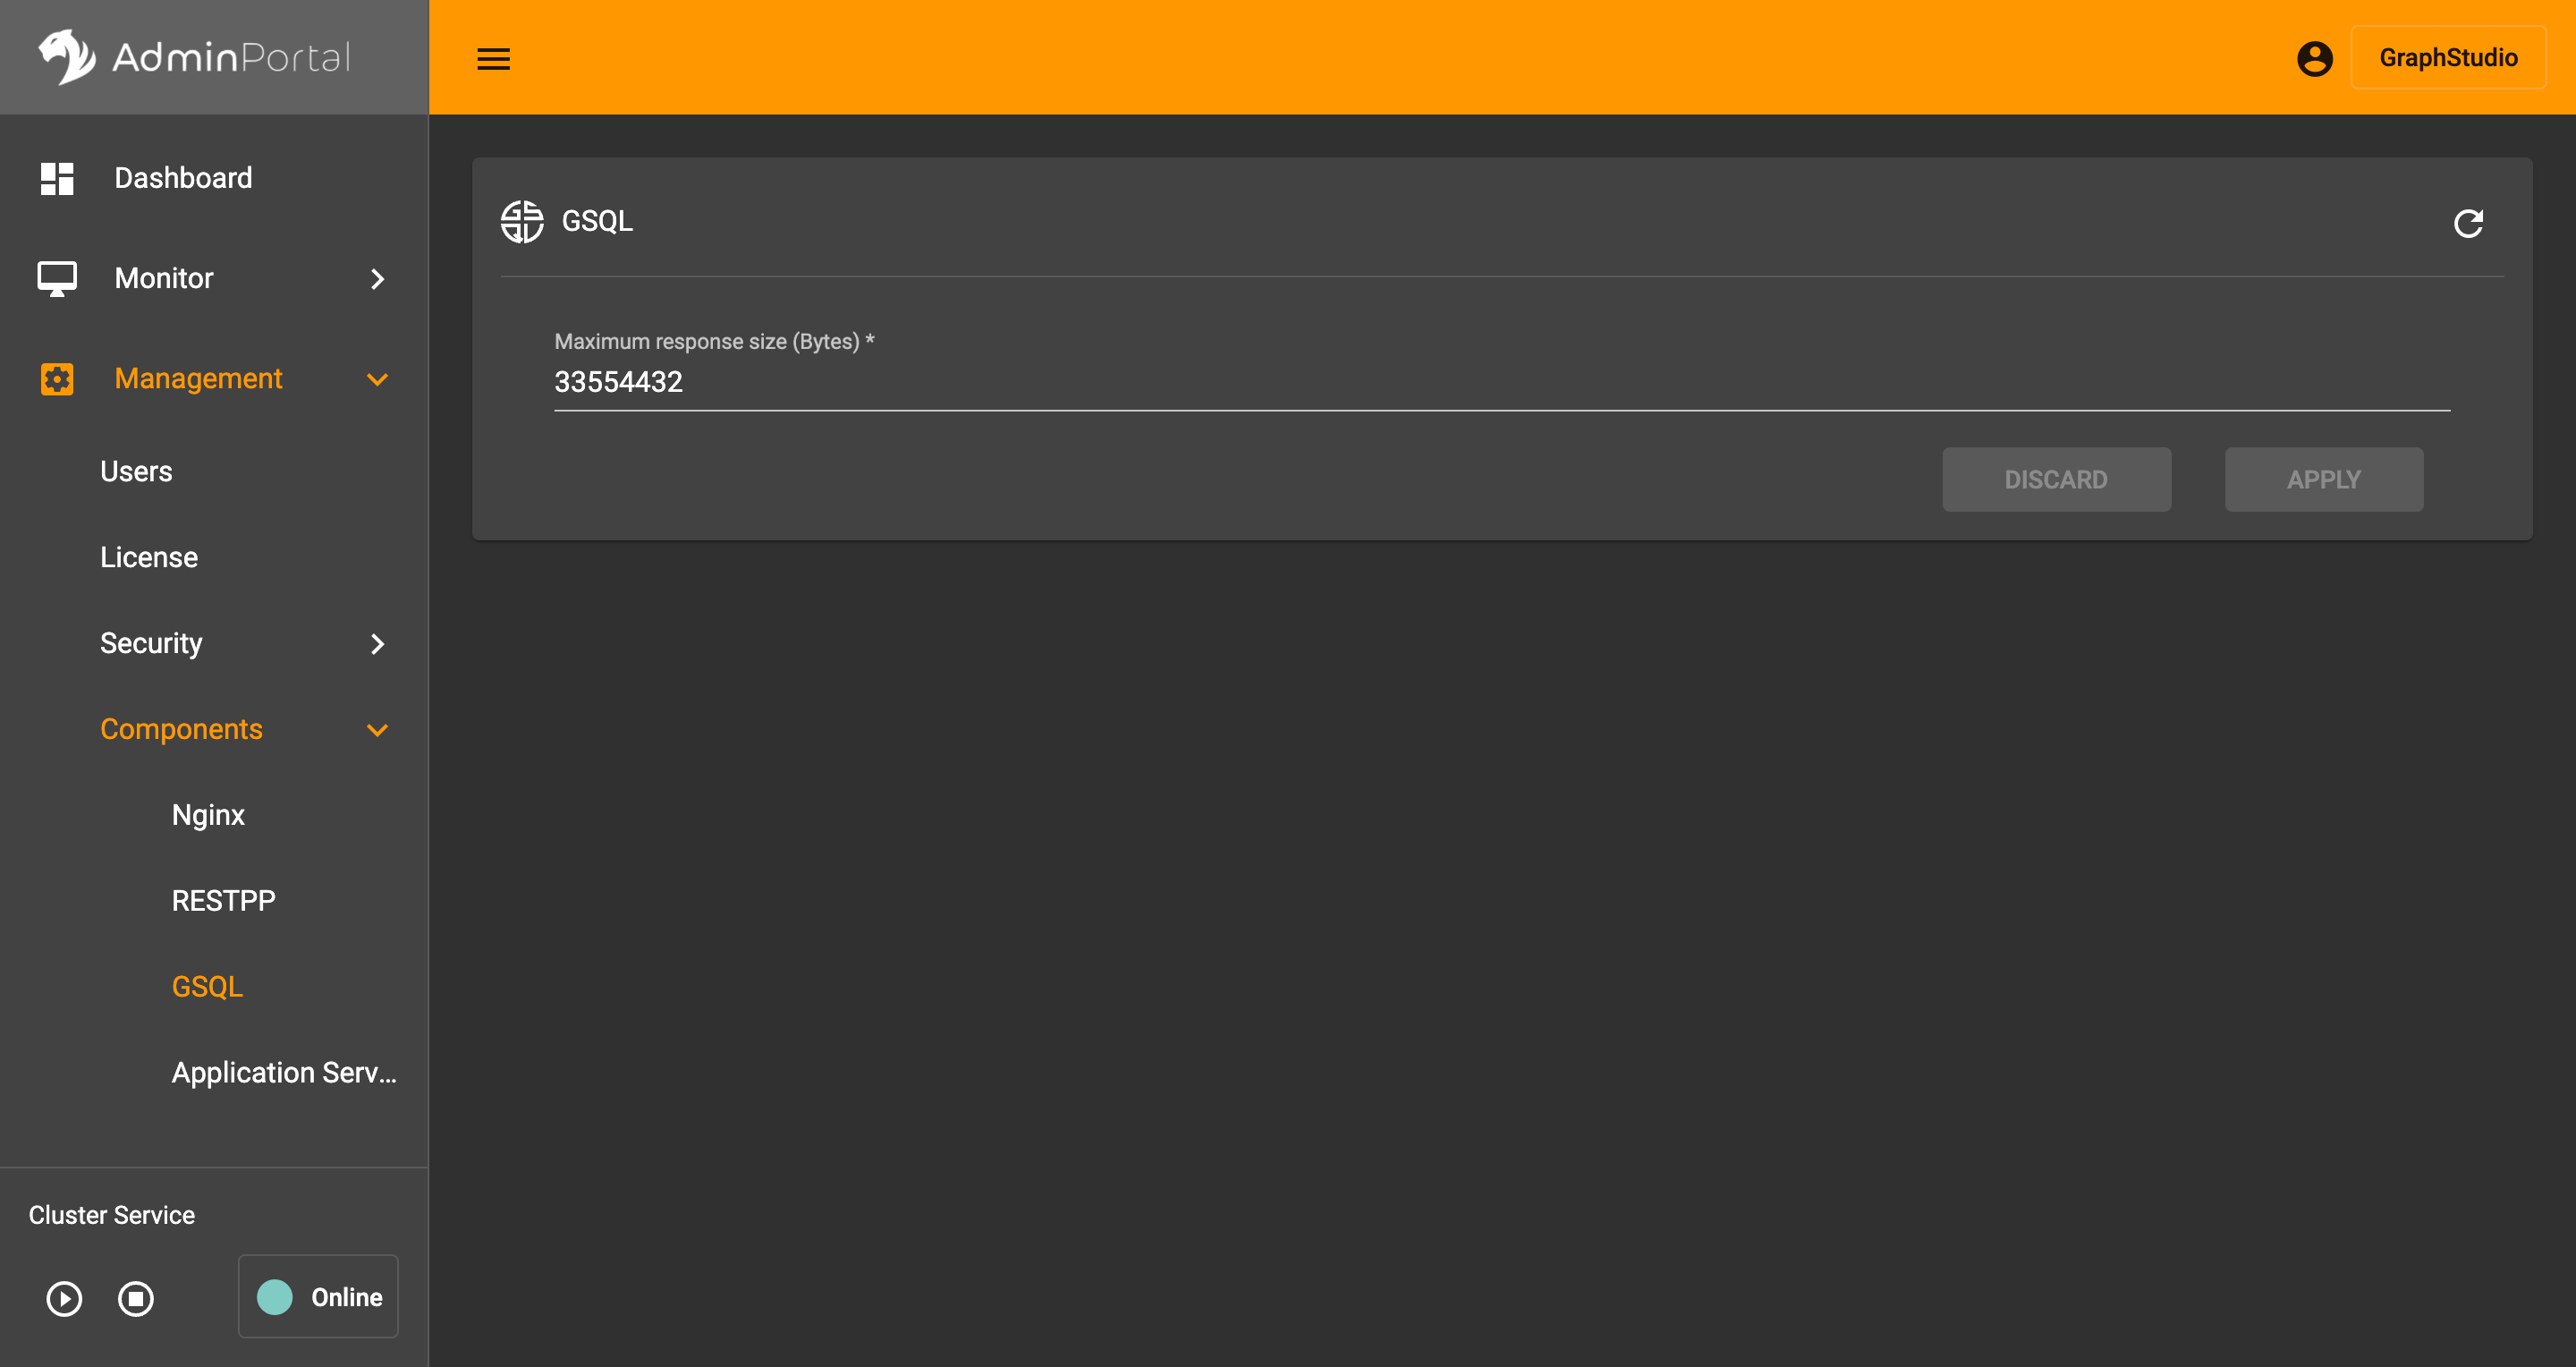Click the Maximum response size input field
The width and height of the screenshot is (2576, 1367).
[x=1500, y=382]
